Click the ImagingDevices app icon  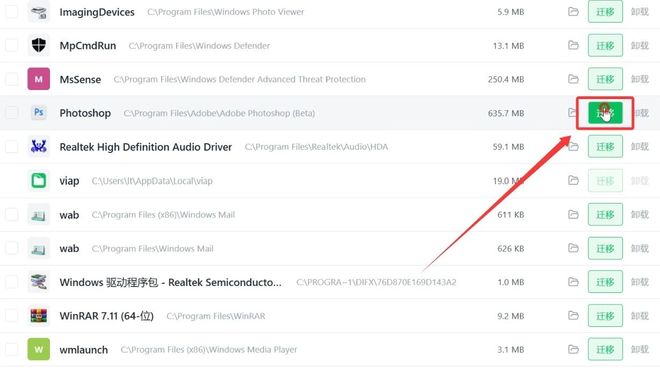click(39, 12)
